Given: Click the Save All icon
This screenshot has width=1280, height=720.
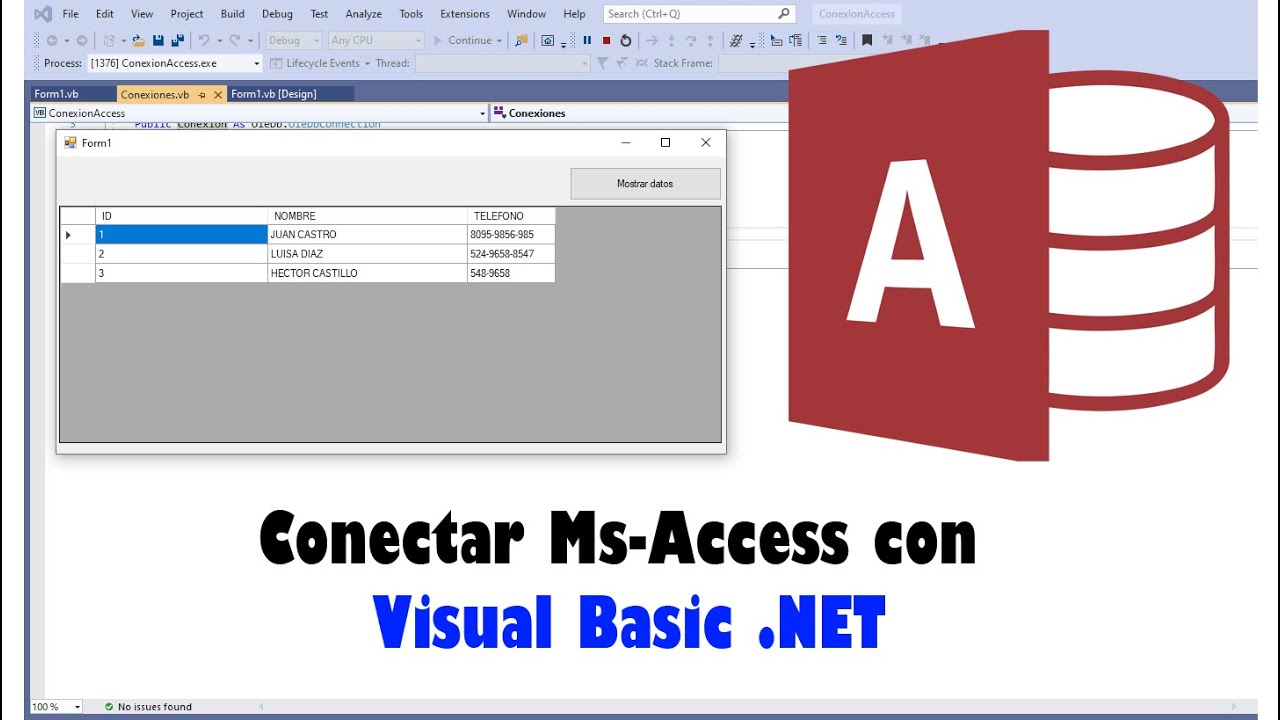Looking at the screenshot, I should coord(177,40).
